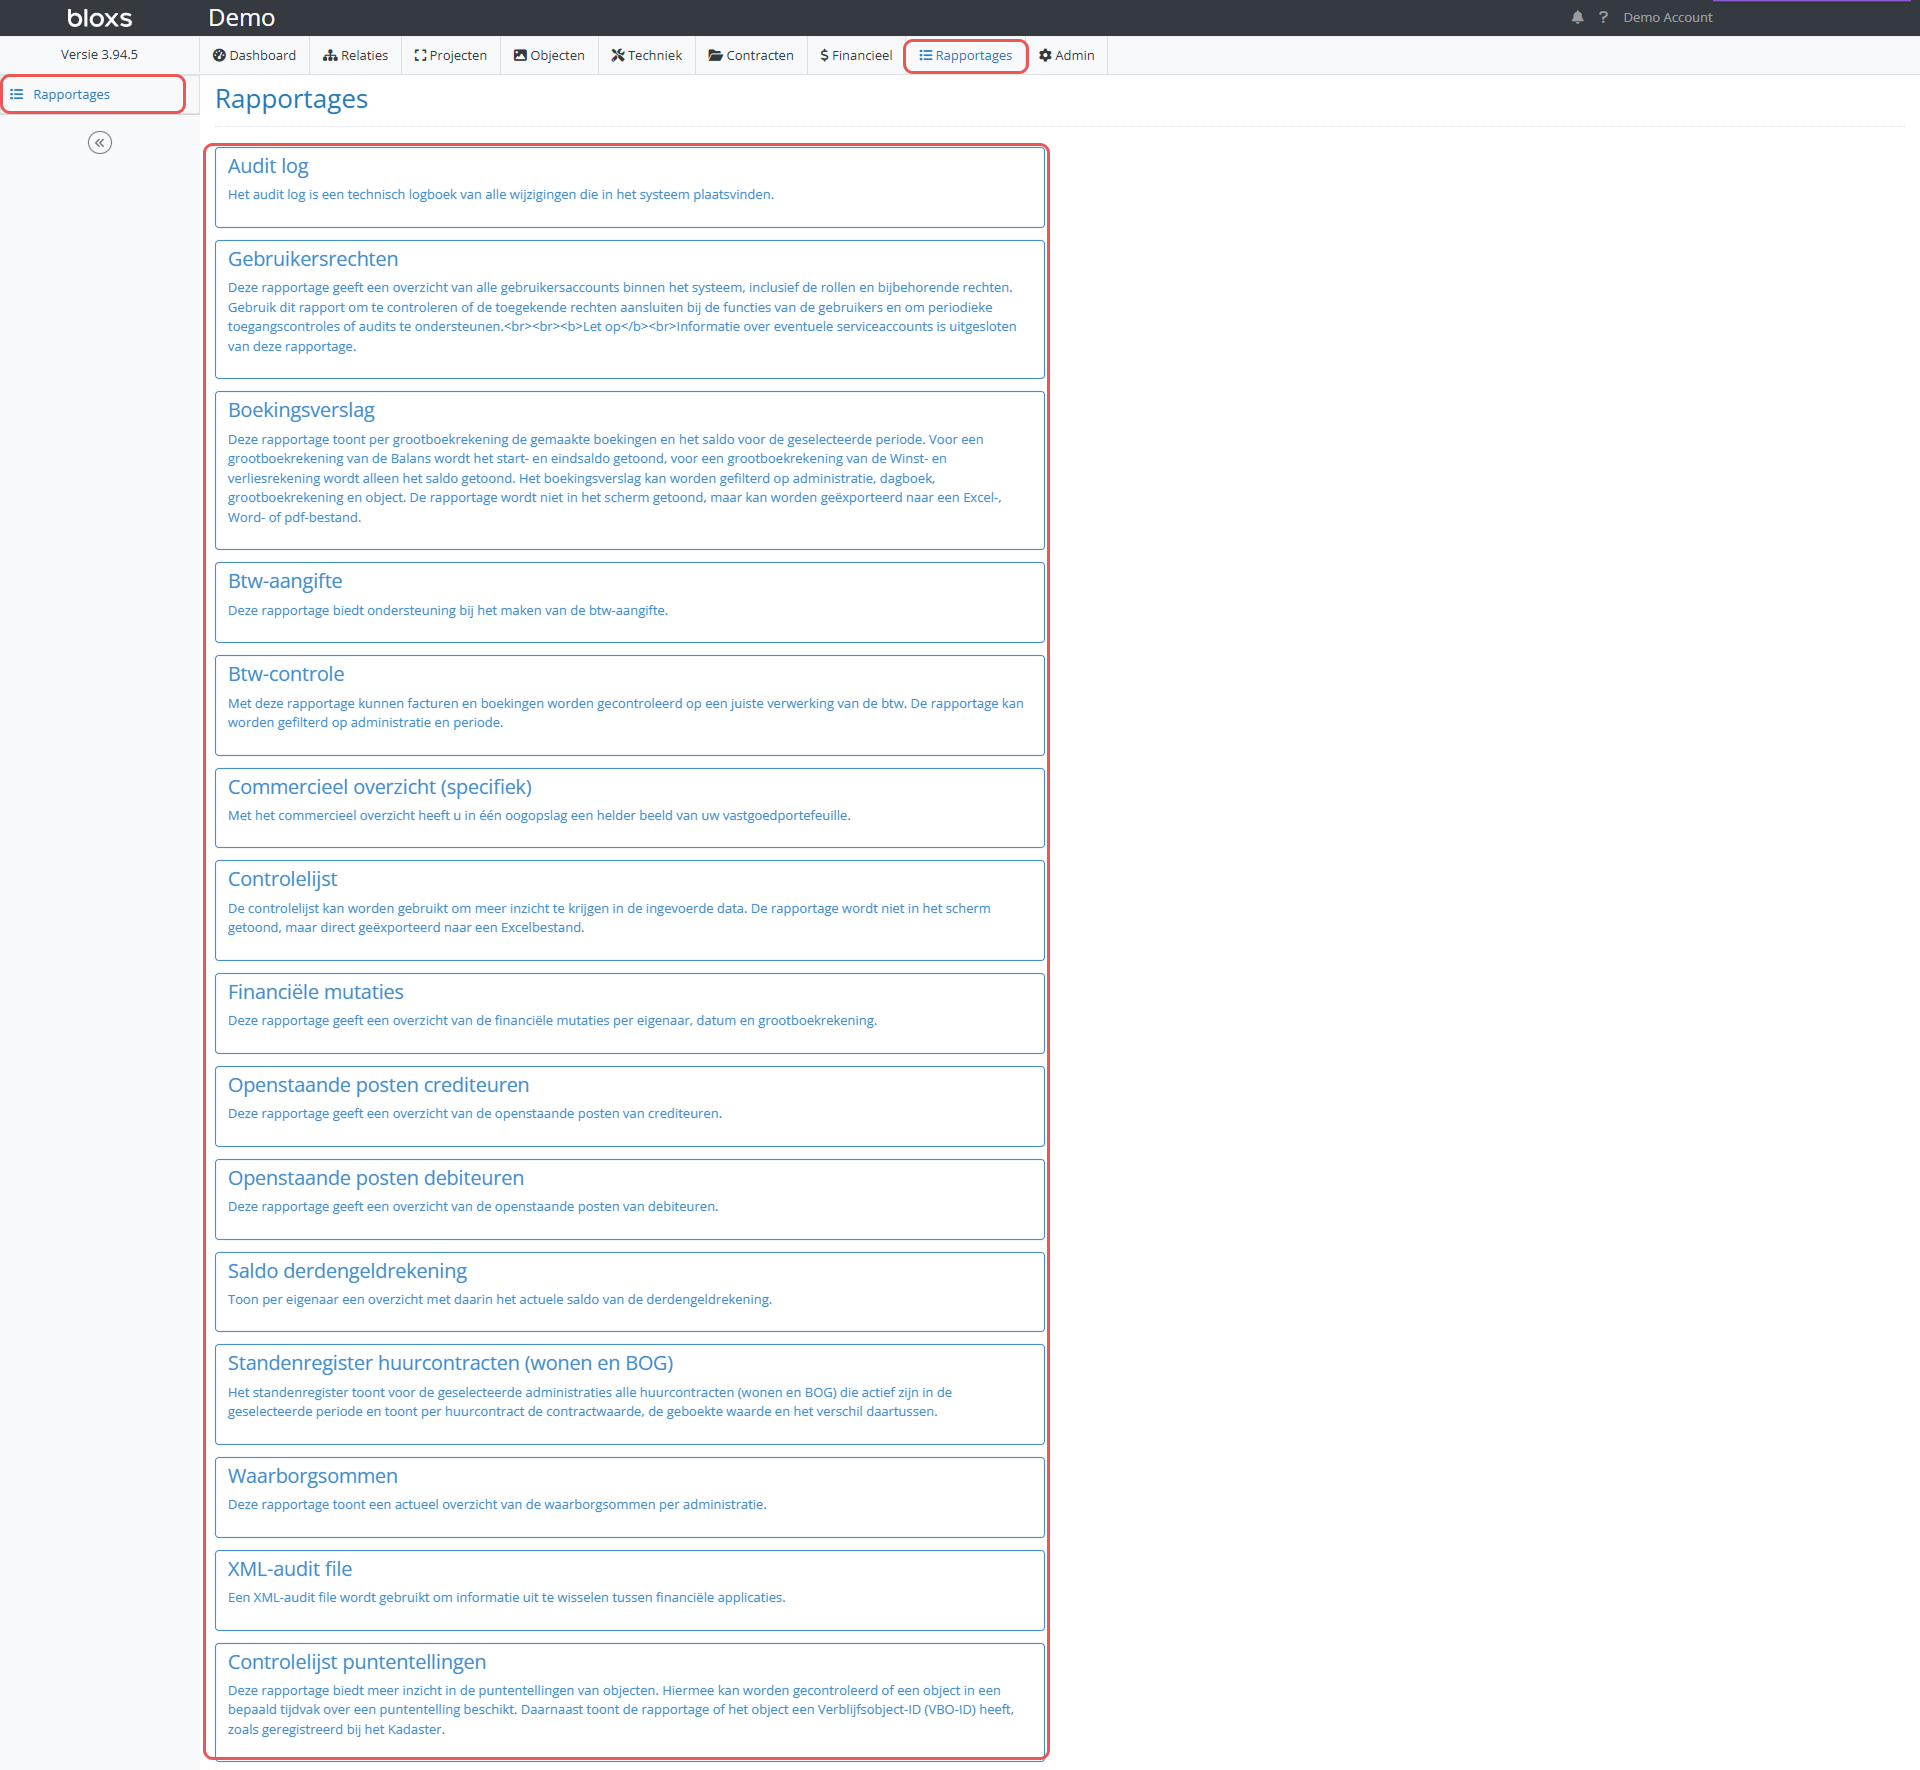Open the Demo Account user menu
Screen dimensions: 1920x1770
point(1667,17)
